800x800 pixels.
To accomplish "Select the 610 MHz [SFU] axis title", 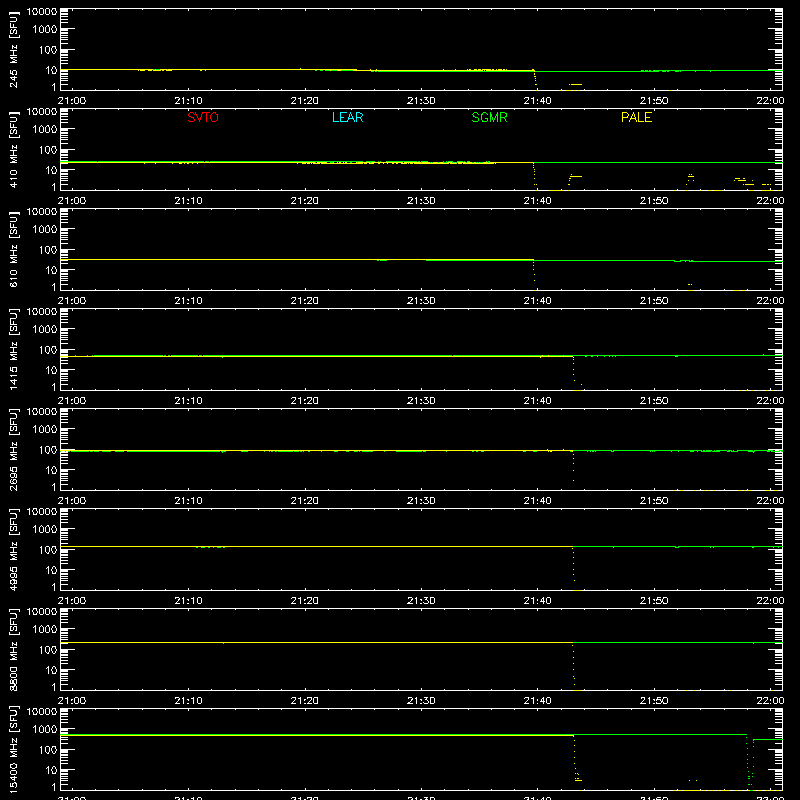I will coord(13,249).
